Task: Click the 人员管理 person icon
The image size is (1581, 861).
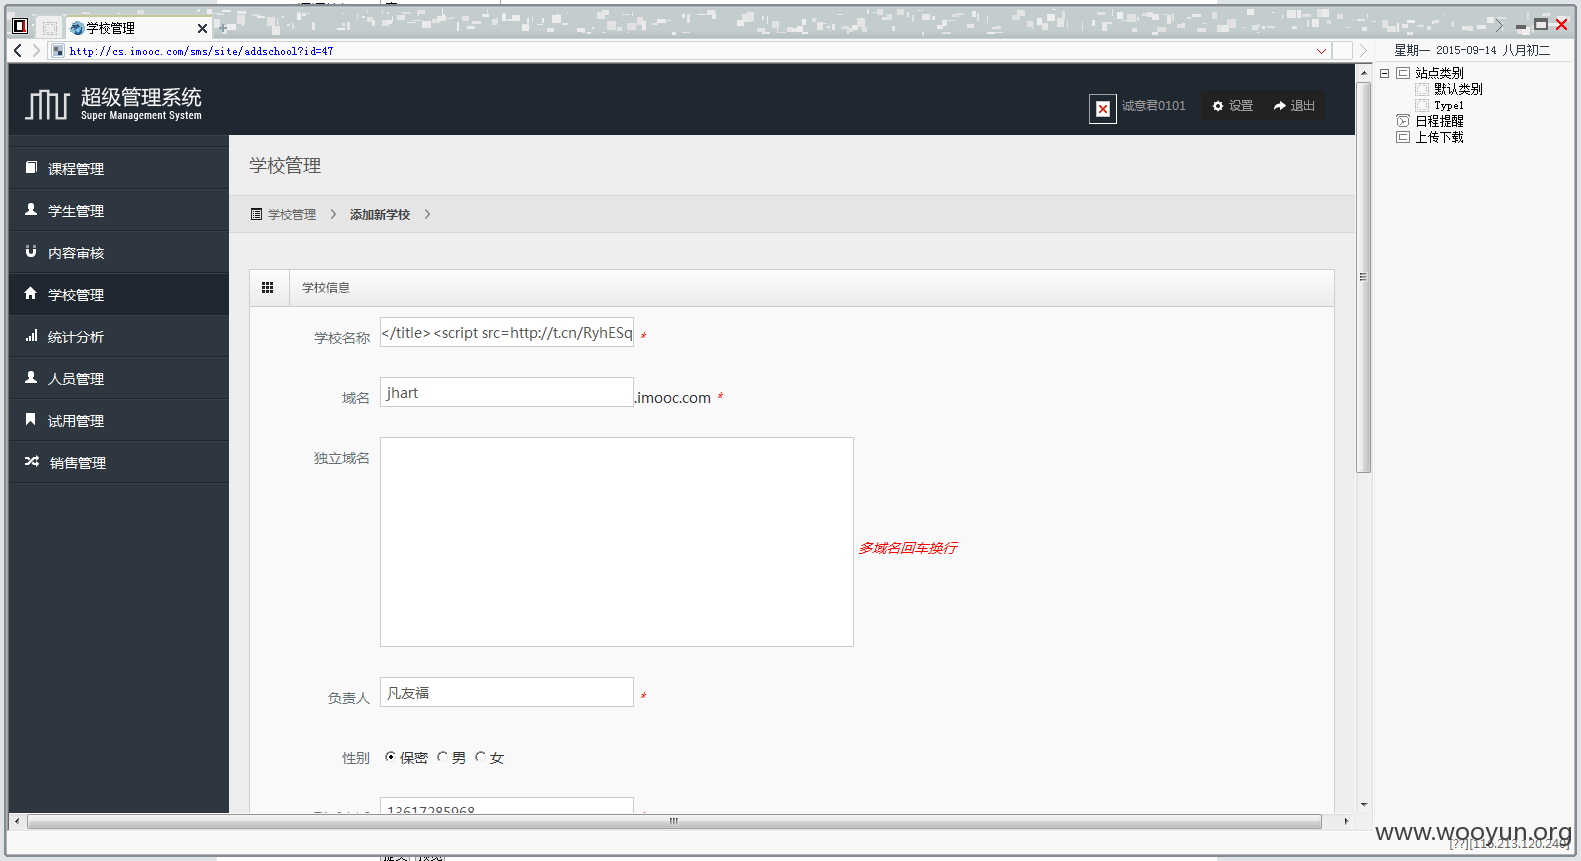Action: pyautogui.click(x=31, y=377)
